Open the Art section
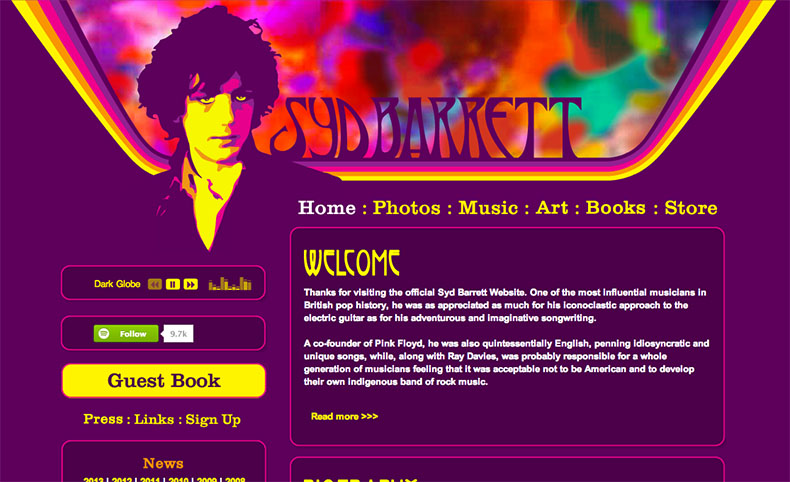 click(552, 208)
